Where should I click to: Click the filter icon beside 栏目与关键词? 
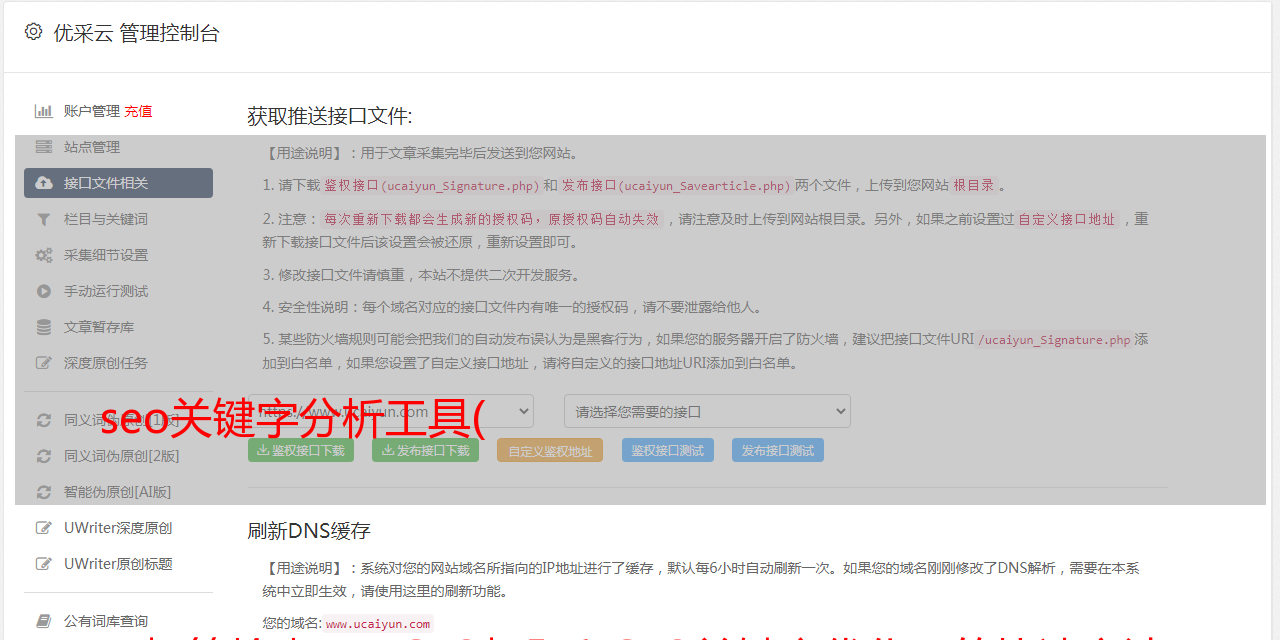(x=44, y=219)
